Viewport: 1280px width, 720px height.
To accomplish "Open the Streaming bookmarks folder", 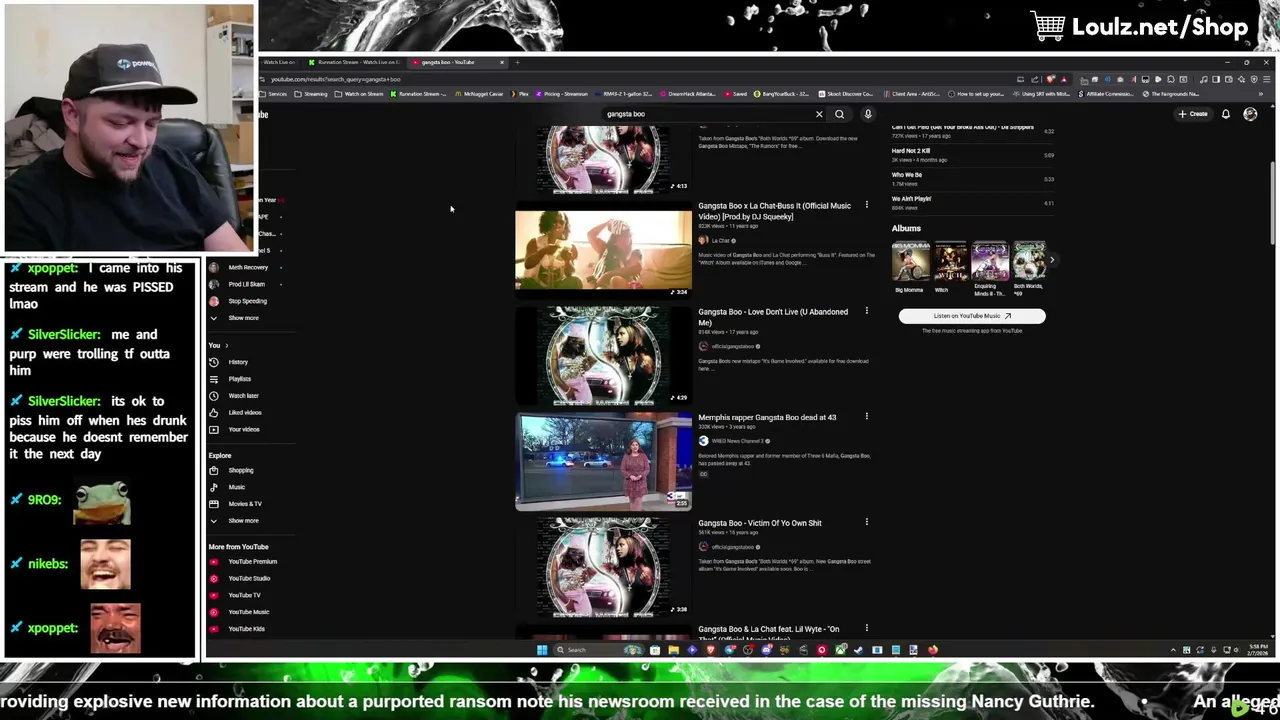I will (x=311, y=94).
